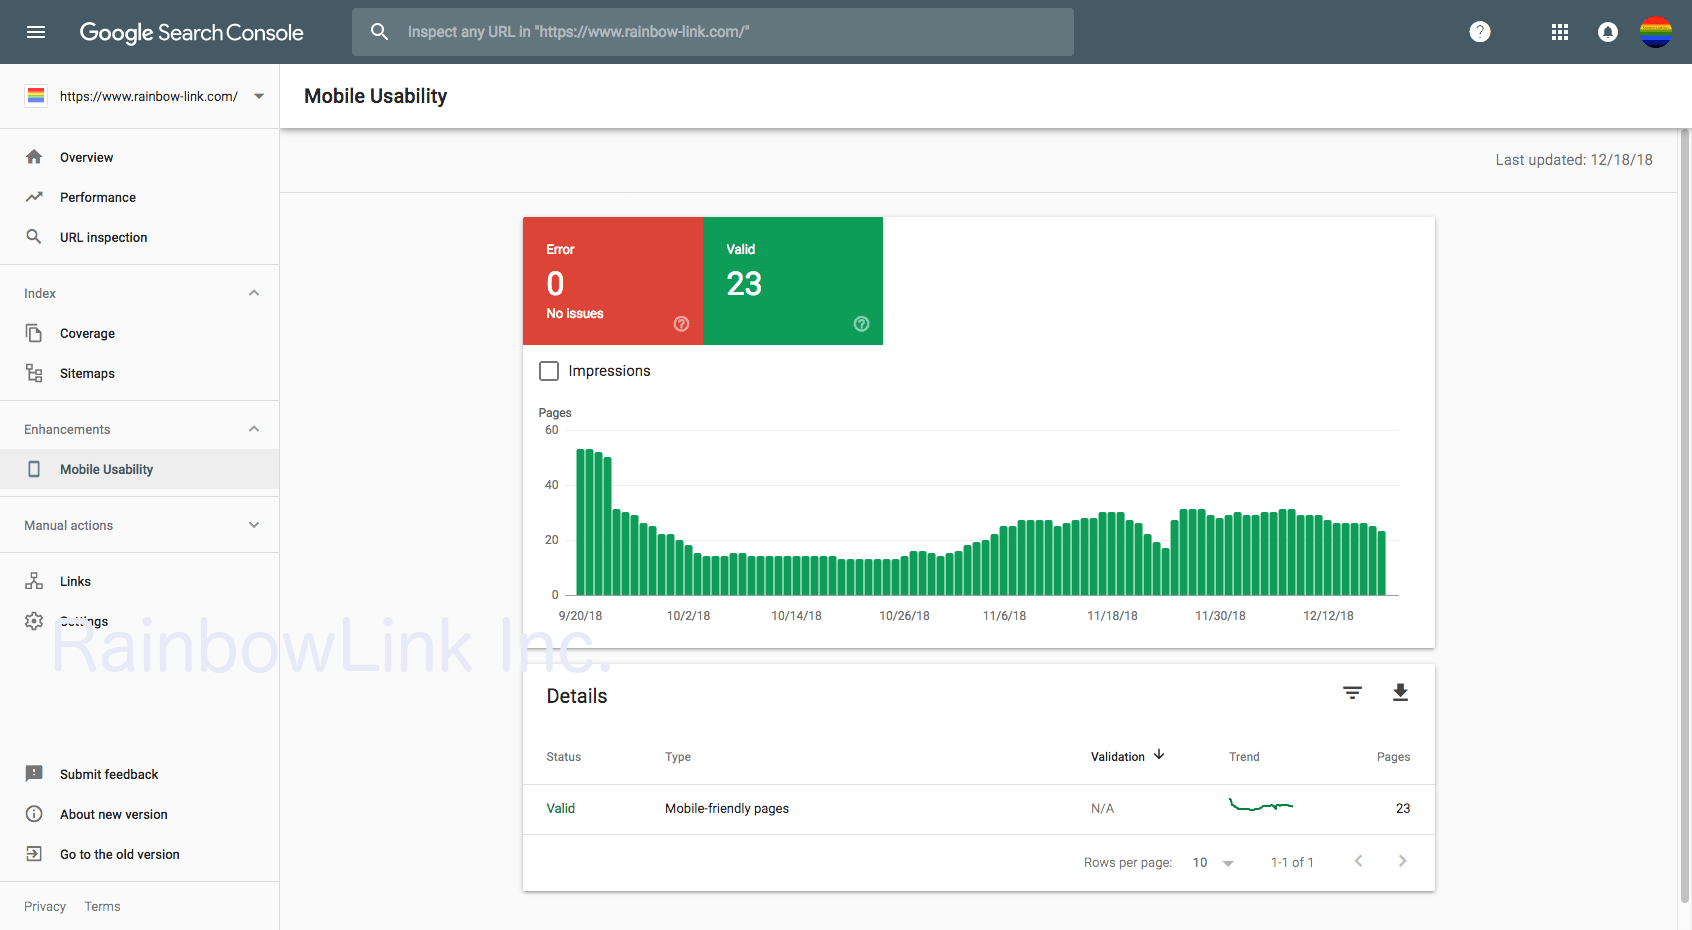Click the Go to old version exit icon
The image size is (1692, 930).
pos(34,854)
